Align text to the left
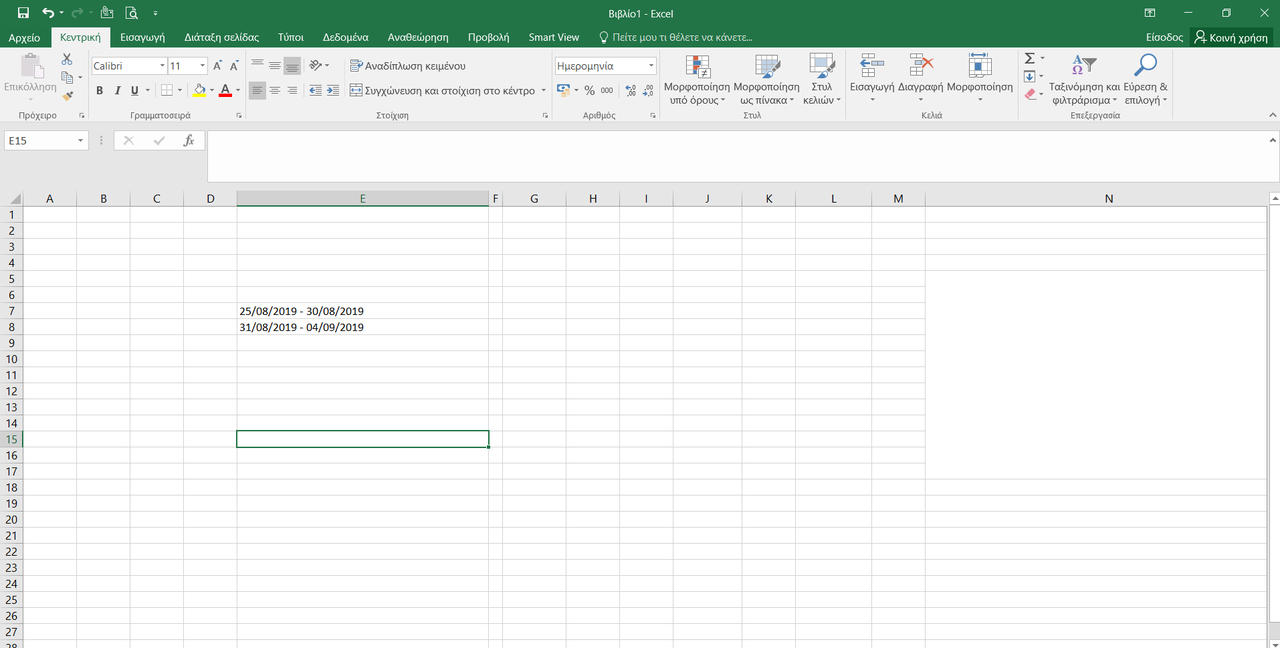The height and width of the screenshot is (648, 1280). [x=257, y=90]
